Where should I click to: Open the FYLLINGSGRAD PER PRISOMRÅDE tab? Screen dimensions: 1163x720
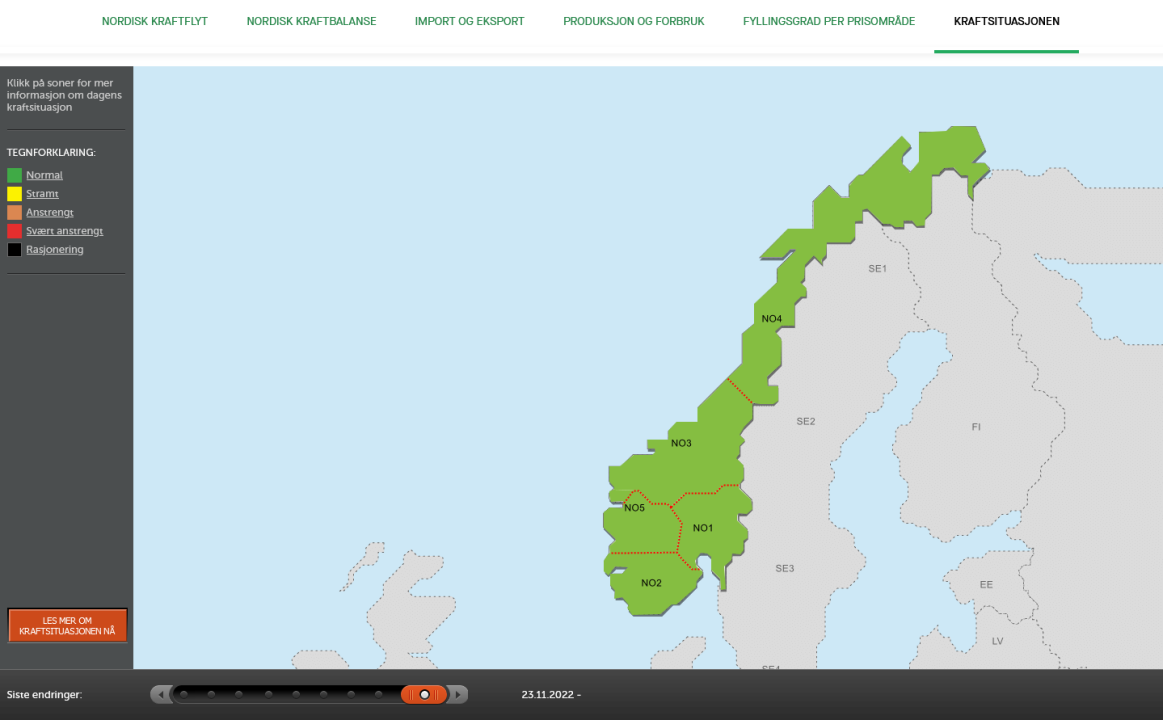[x=828, y=20]
